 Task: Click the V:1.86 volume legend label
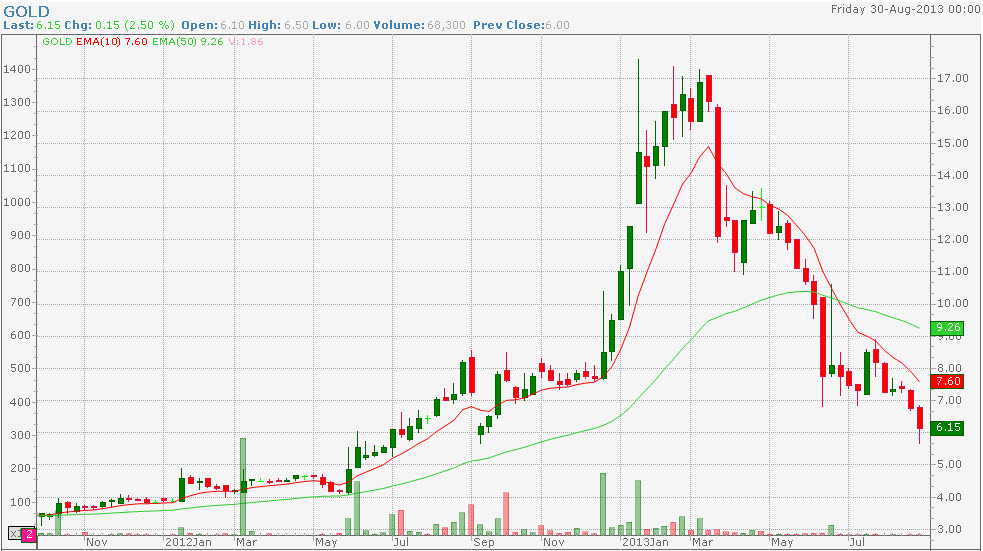[x=245, y=41]
